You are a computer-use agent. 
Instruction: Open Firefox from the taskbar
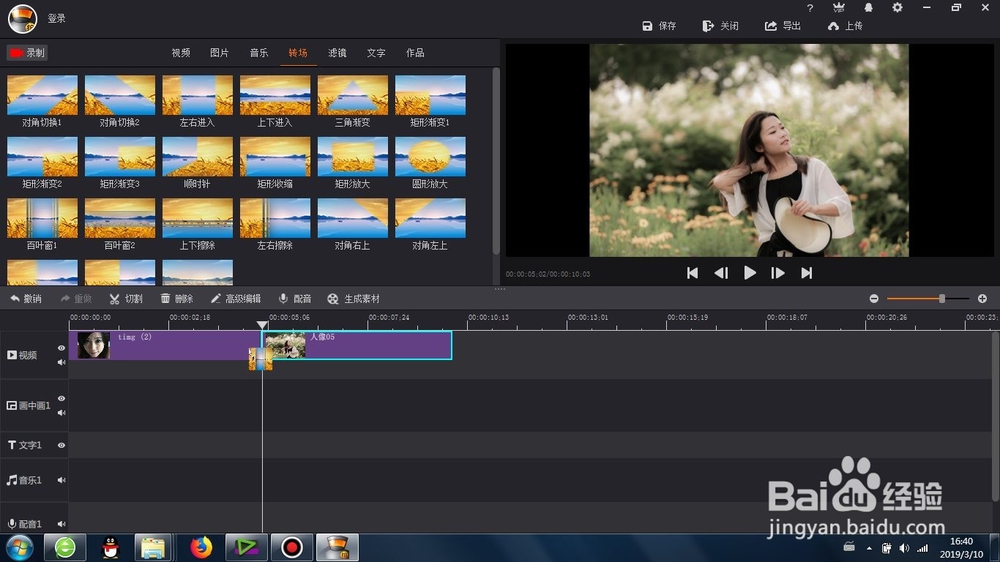(x=202, y=547)
